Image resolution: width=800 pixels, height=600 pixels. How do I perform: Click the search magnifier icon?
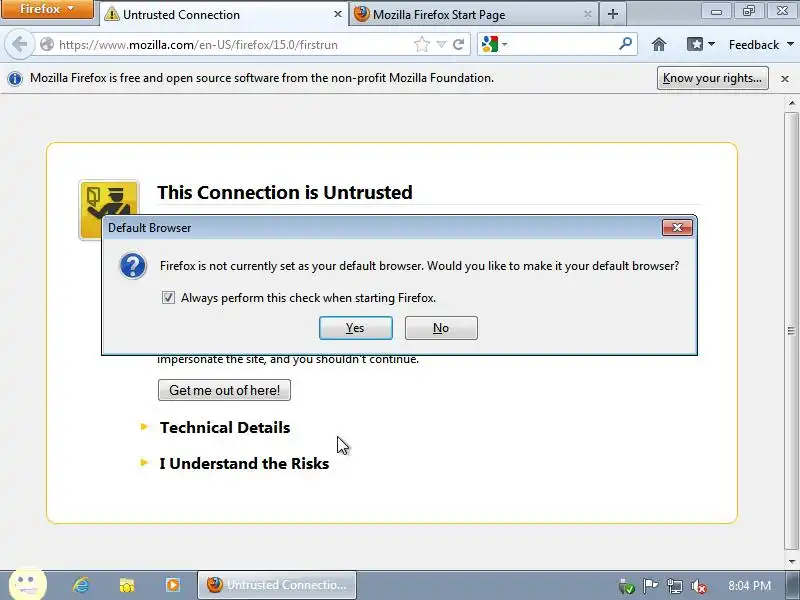click(x=626, y=44)
